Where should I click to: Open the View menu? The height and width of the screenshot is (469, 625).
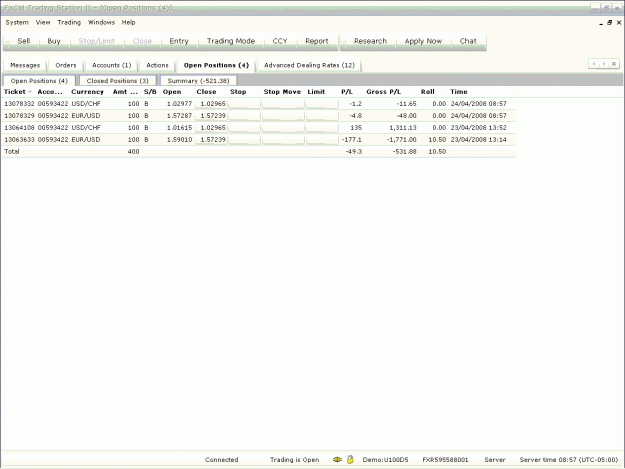43,23
